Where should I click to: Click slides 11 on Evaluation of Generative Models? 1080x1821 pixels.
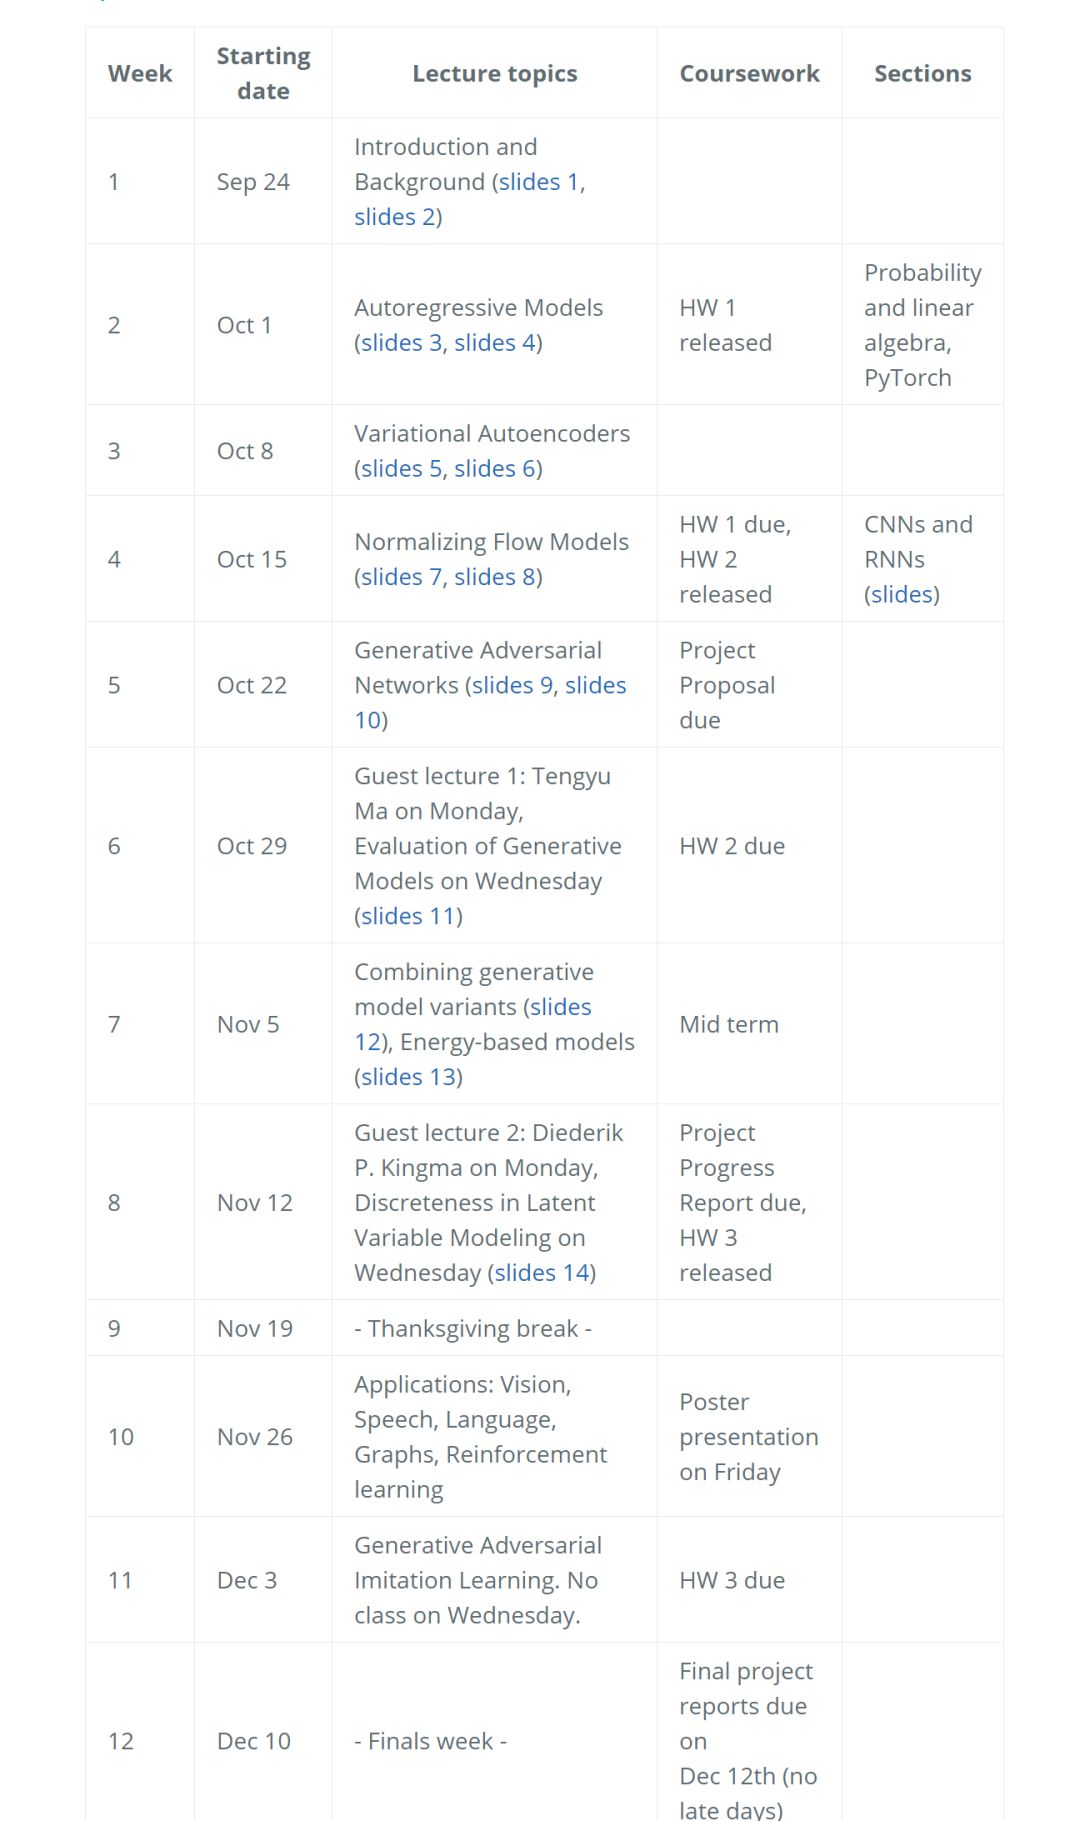tap(407, 916)
